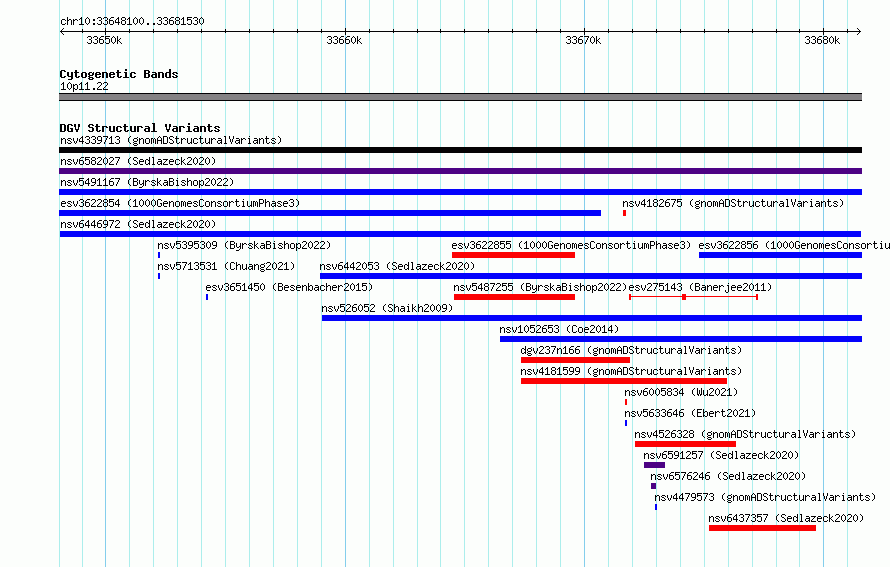Image resolution: width=890 pixels, height=567 pixels.
Task: Open variant esv3622855 1000Genomes label
Action: click(571, 245)
